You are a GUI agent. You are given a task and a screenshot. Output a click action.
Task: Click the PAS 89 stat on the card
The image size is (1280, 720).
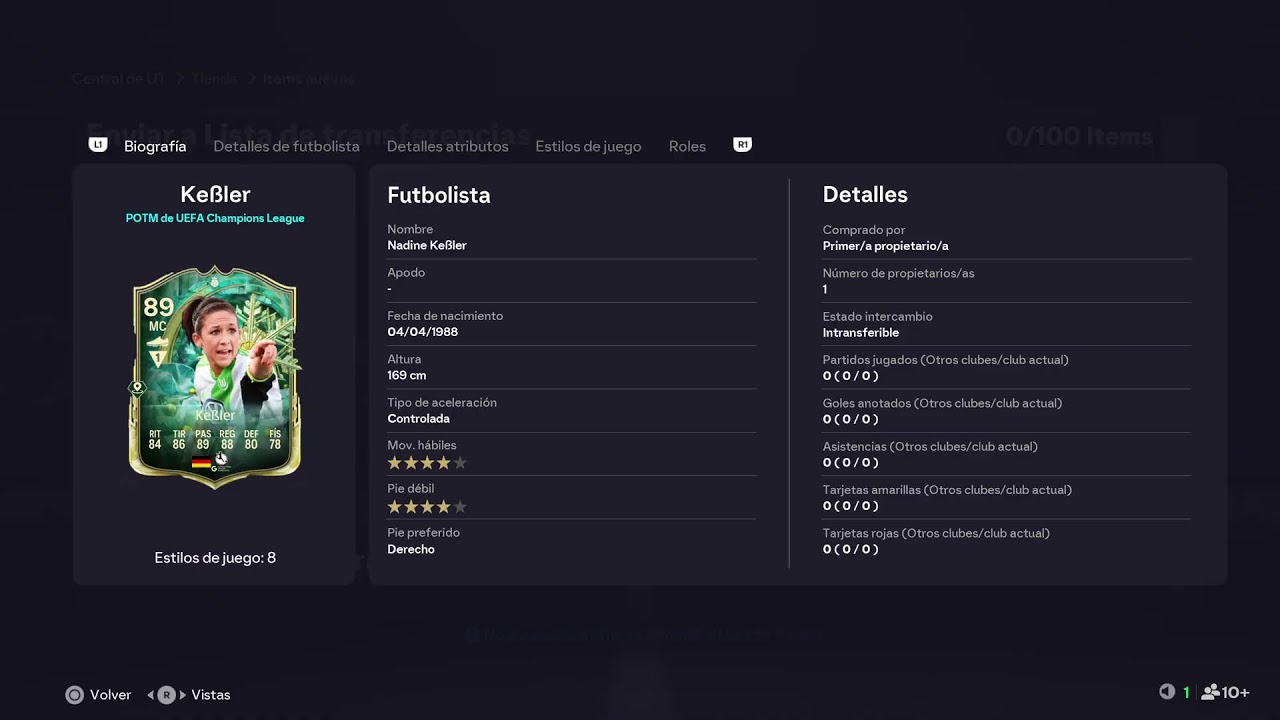click(203, 439)
